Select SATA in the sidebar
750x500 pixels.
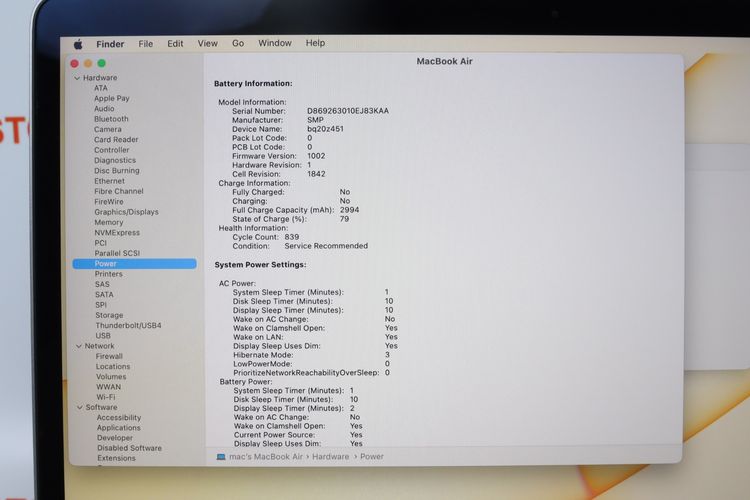[x=104, y=295]
